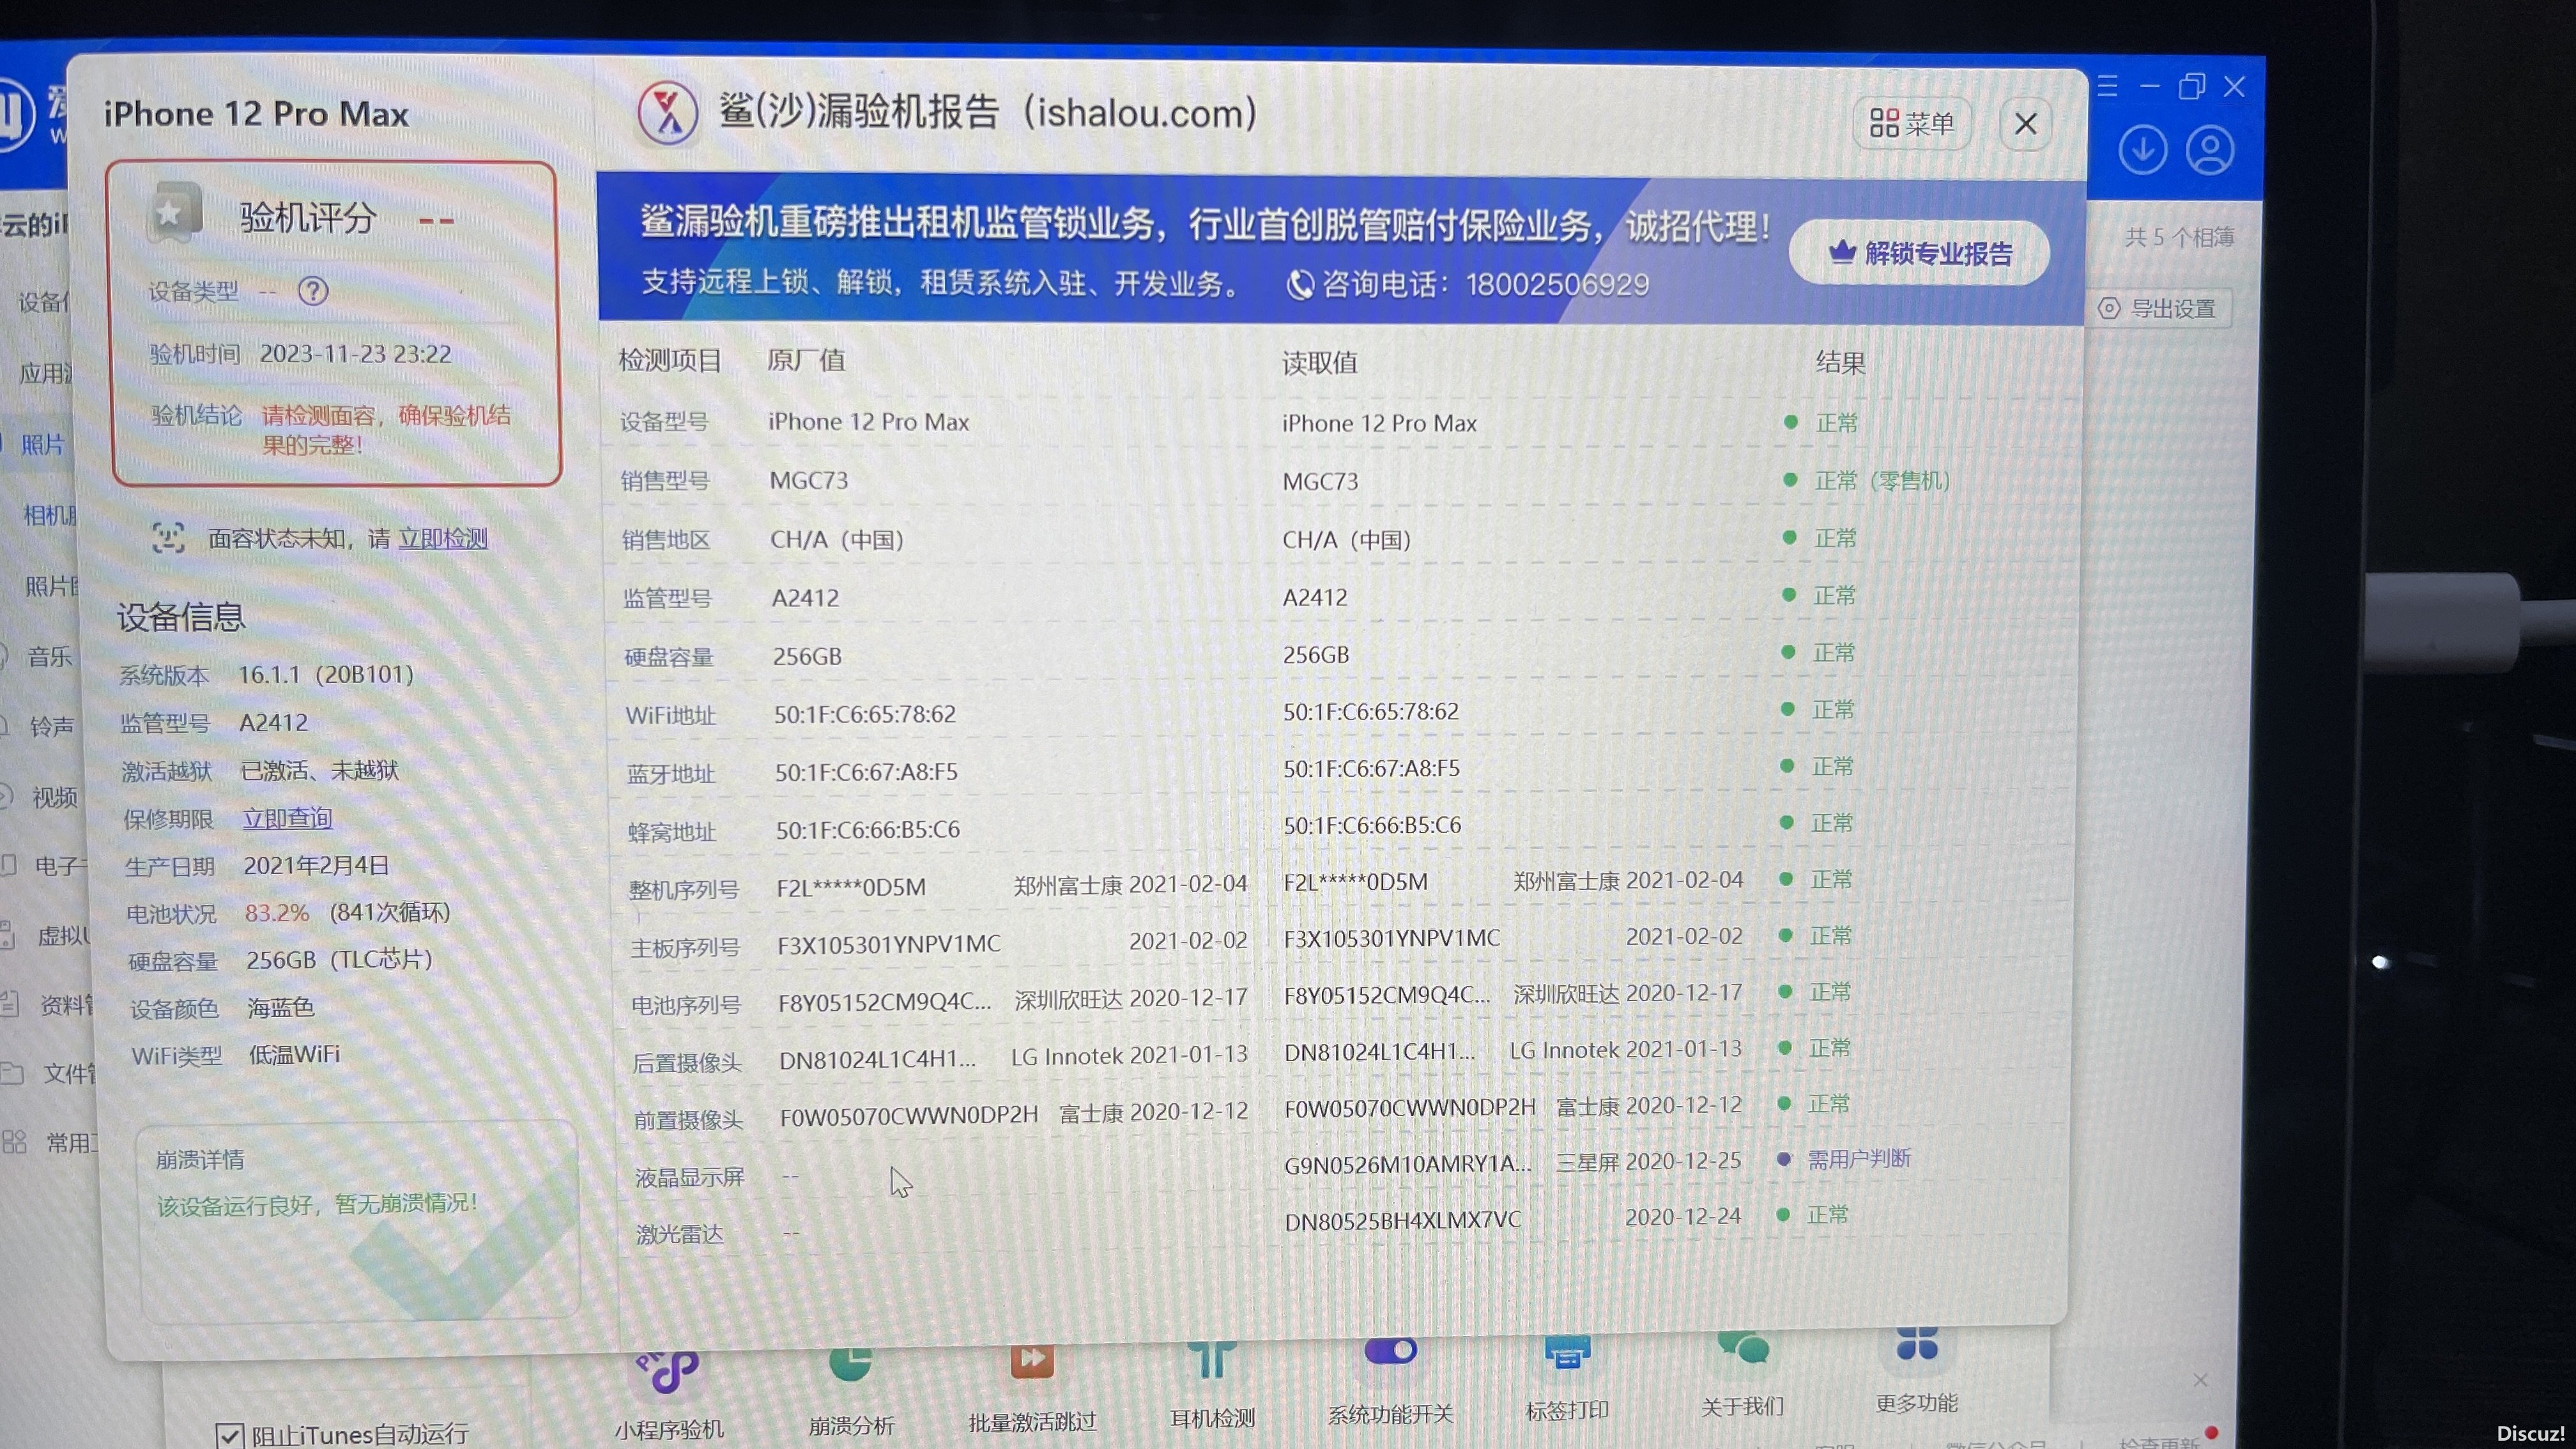The width and height of the screenshot is (2576, 1449).
Task: Click the 读取值 column header
Action: [x=1320, y=363]
